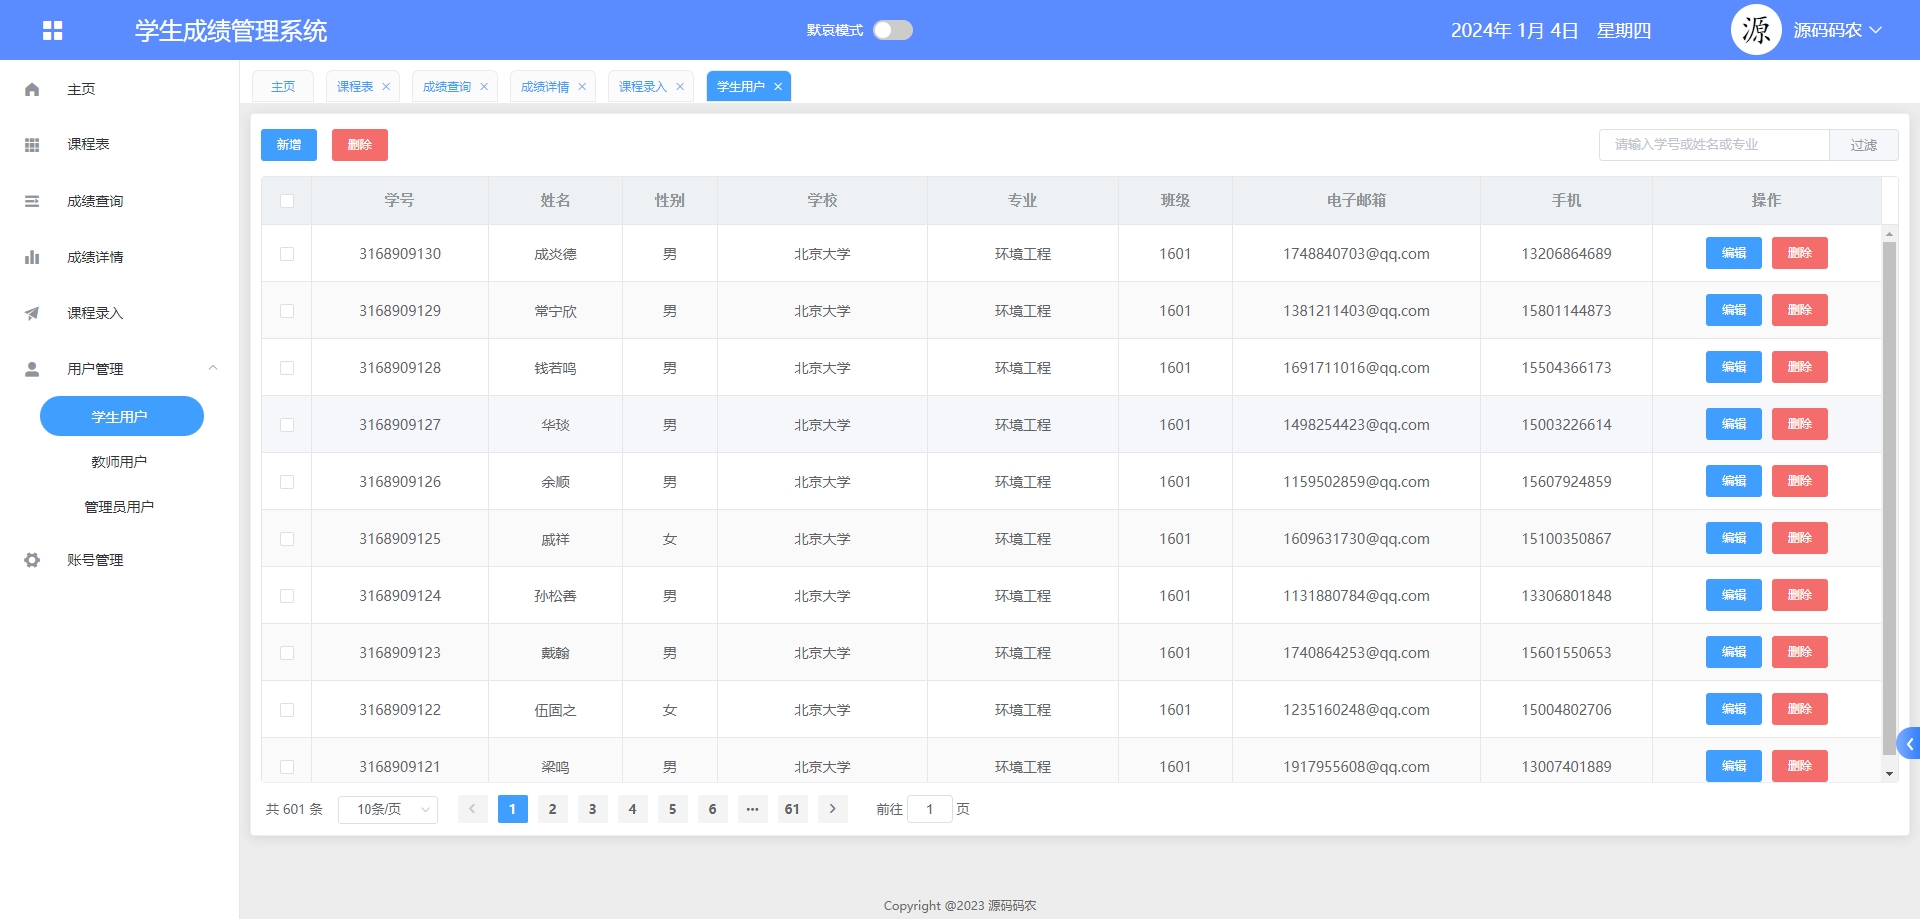Click the gear icon beside 账号管理

point(32,560)
